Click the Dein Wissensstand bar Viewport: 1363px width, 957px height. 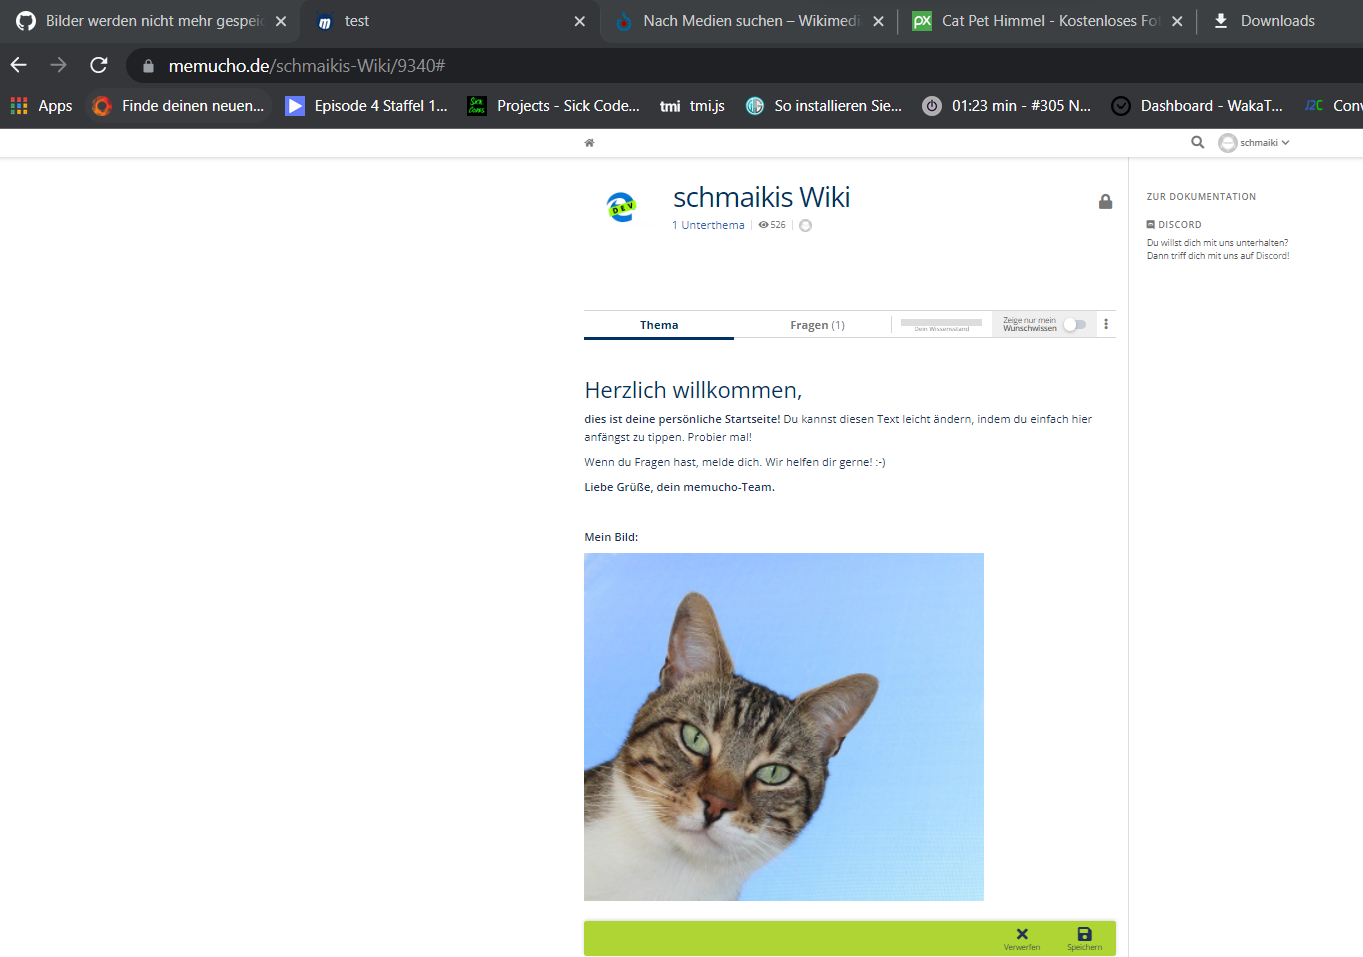941,324
